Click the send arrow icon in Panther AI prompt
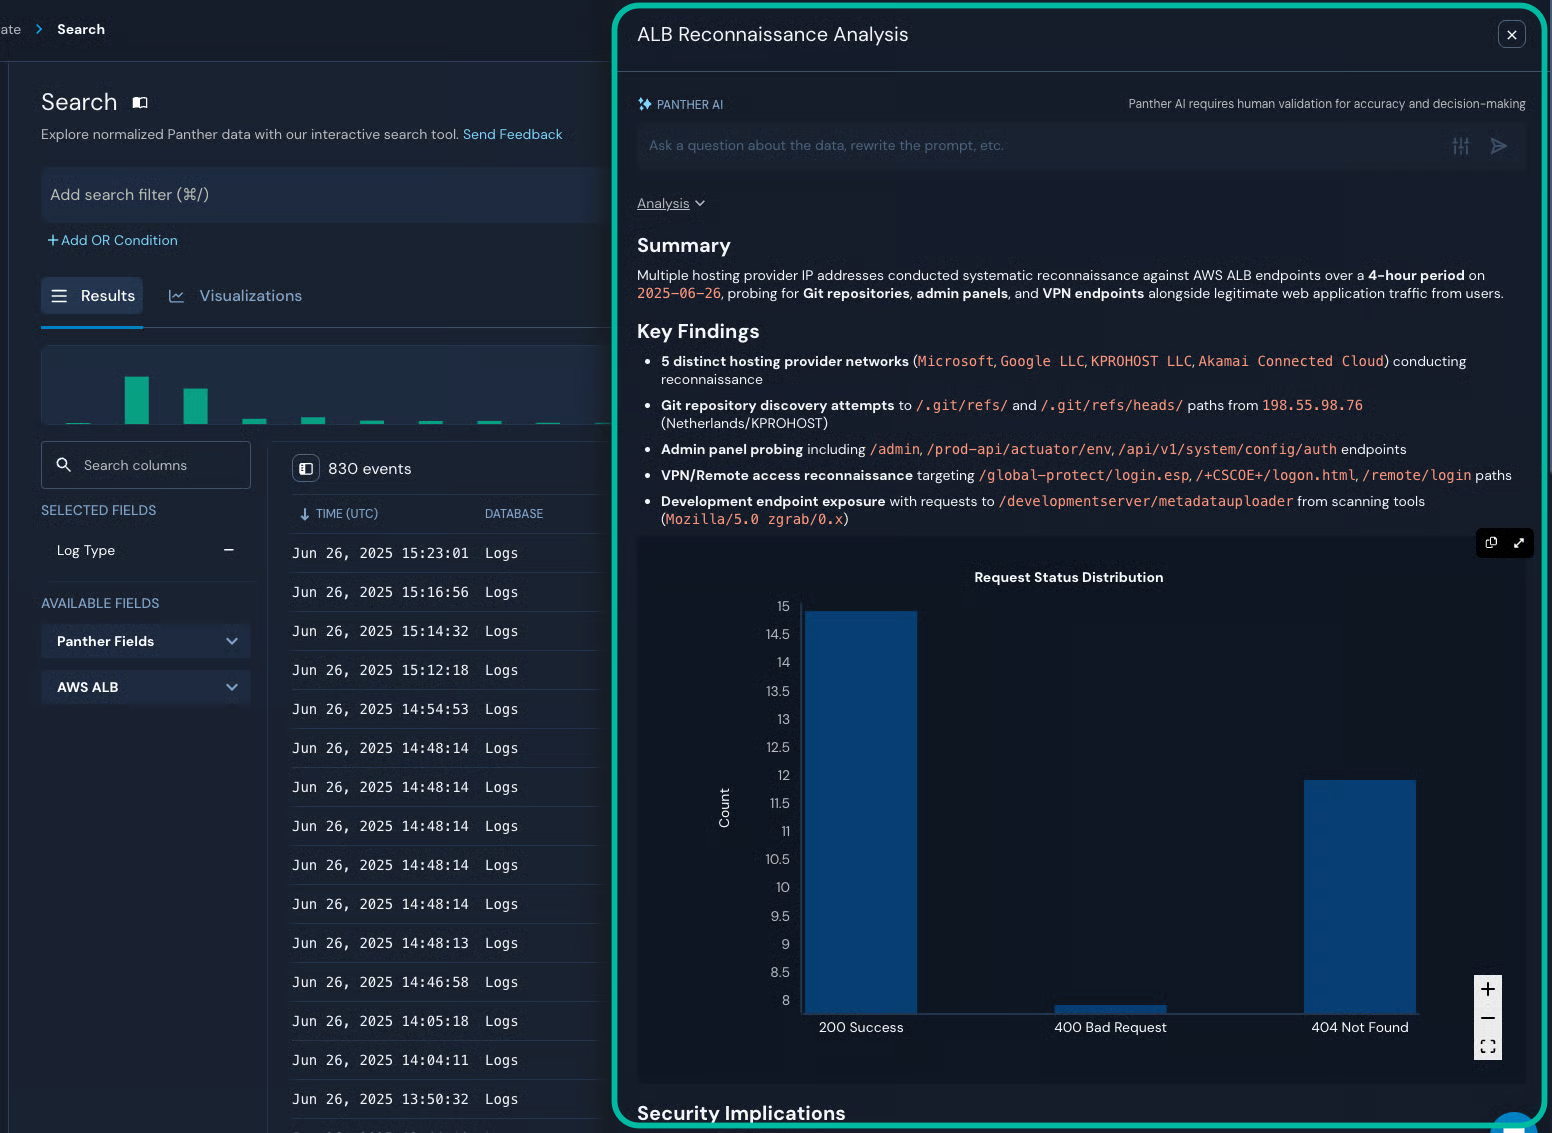Image resolution: width=1552 pixels, height=1133 pixels. point(1498,146)
